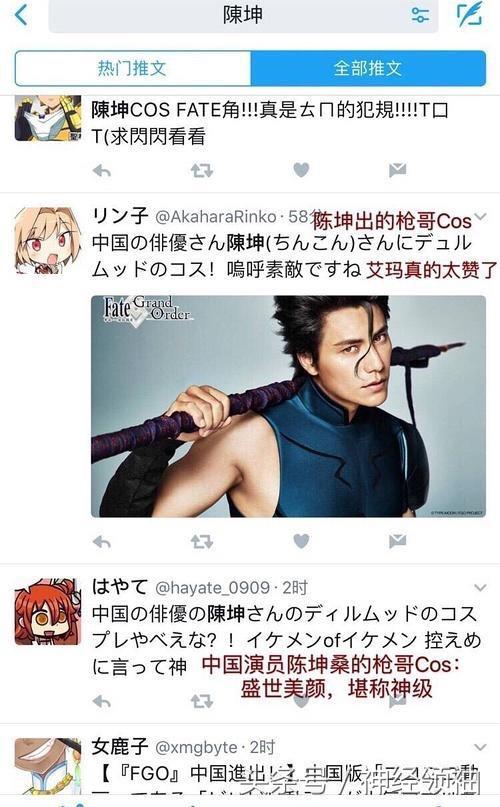Reply to the リン子 tweet
This screenshot has width=500, height=807.
click(101, 541)
